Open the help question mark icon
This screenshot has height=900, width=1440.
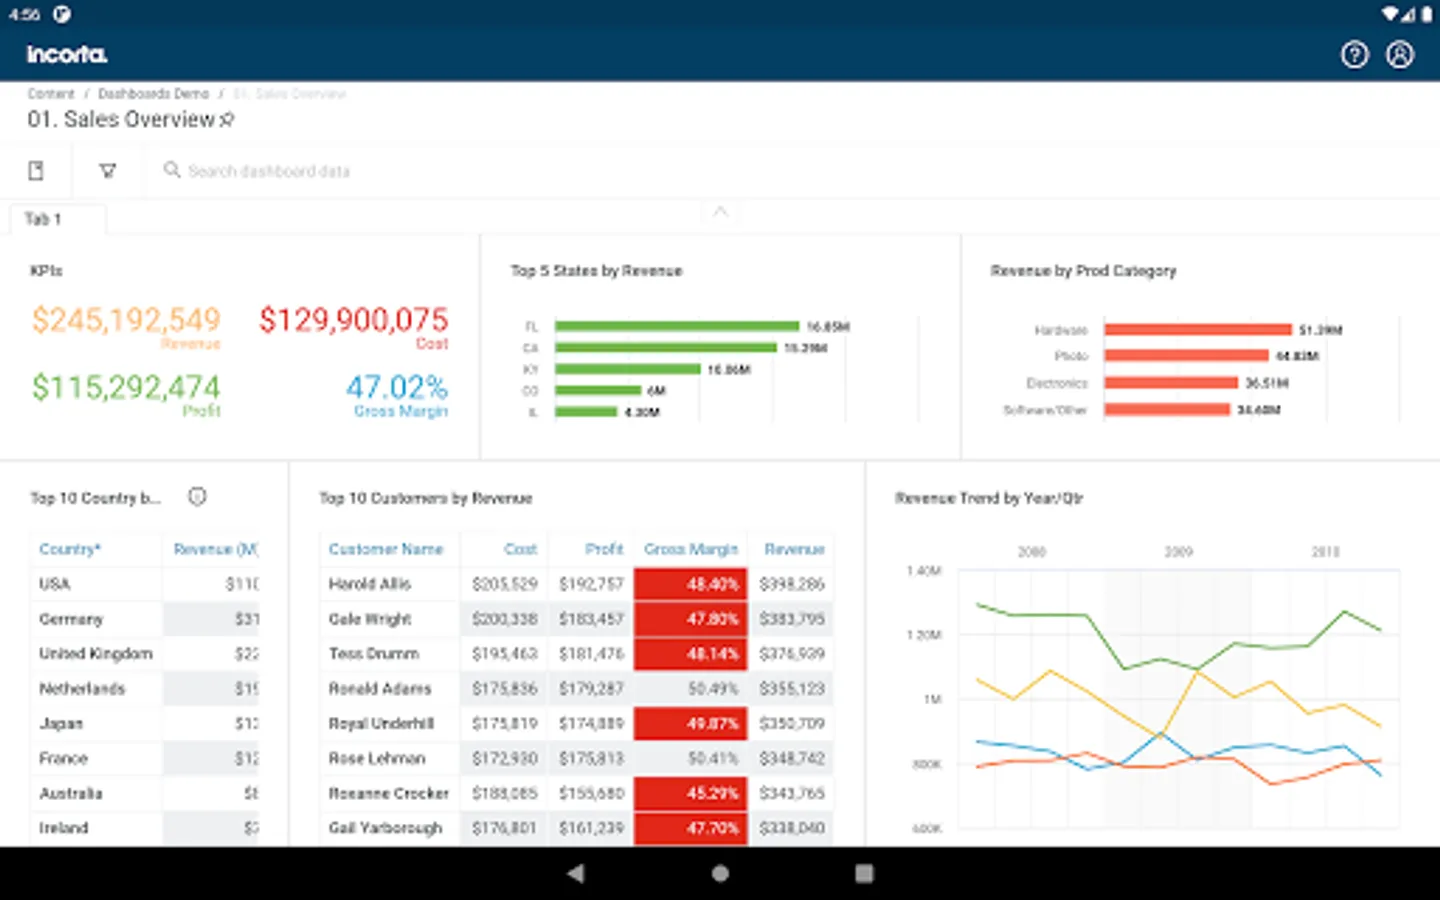pyautogui.click(x=1354, y=54)
